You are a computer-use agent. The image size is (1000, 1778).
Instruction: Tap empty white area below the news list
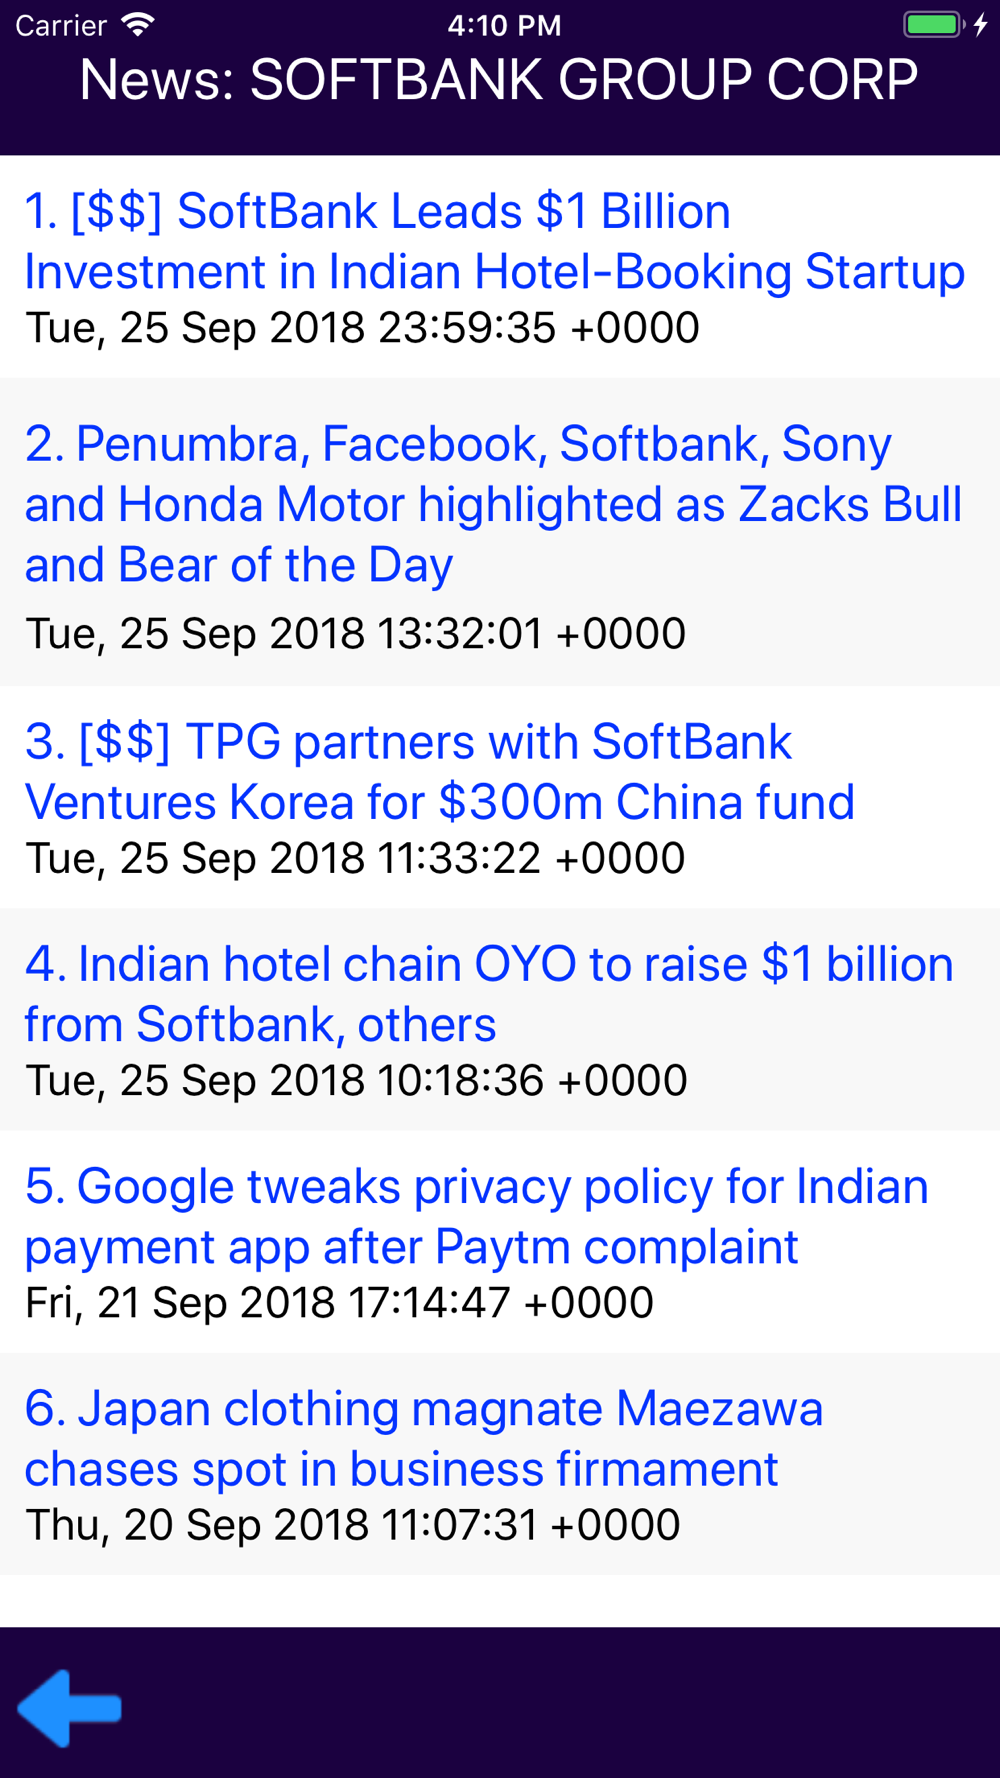[x=500, y=1600]
